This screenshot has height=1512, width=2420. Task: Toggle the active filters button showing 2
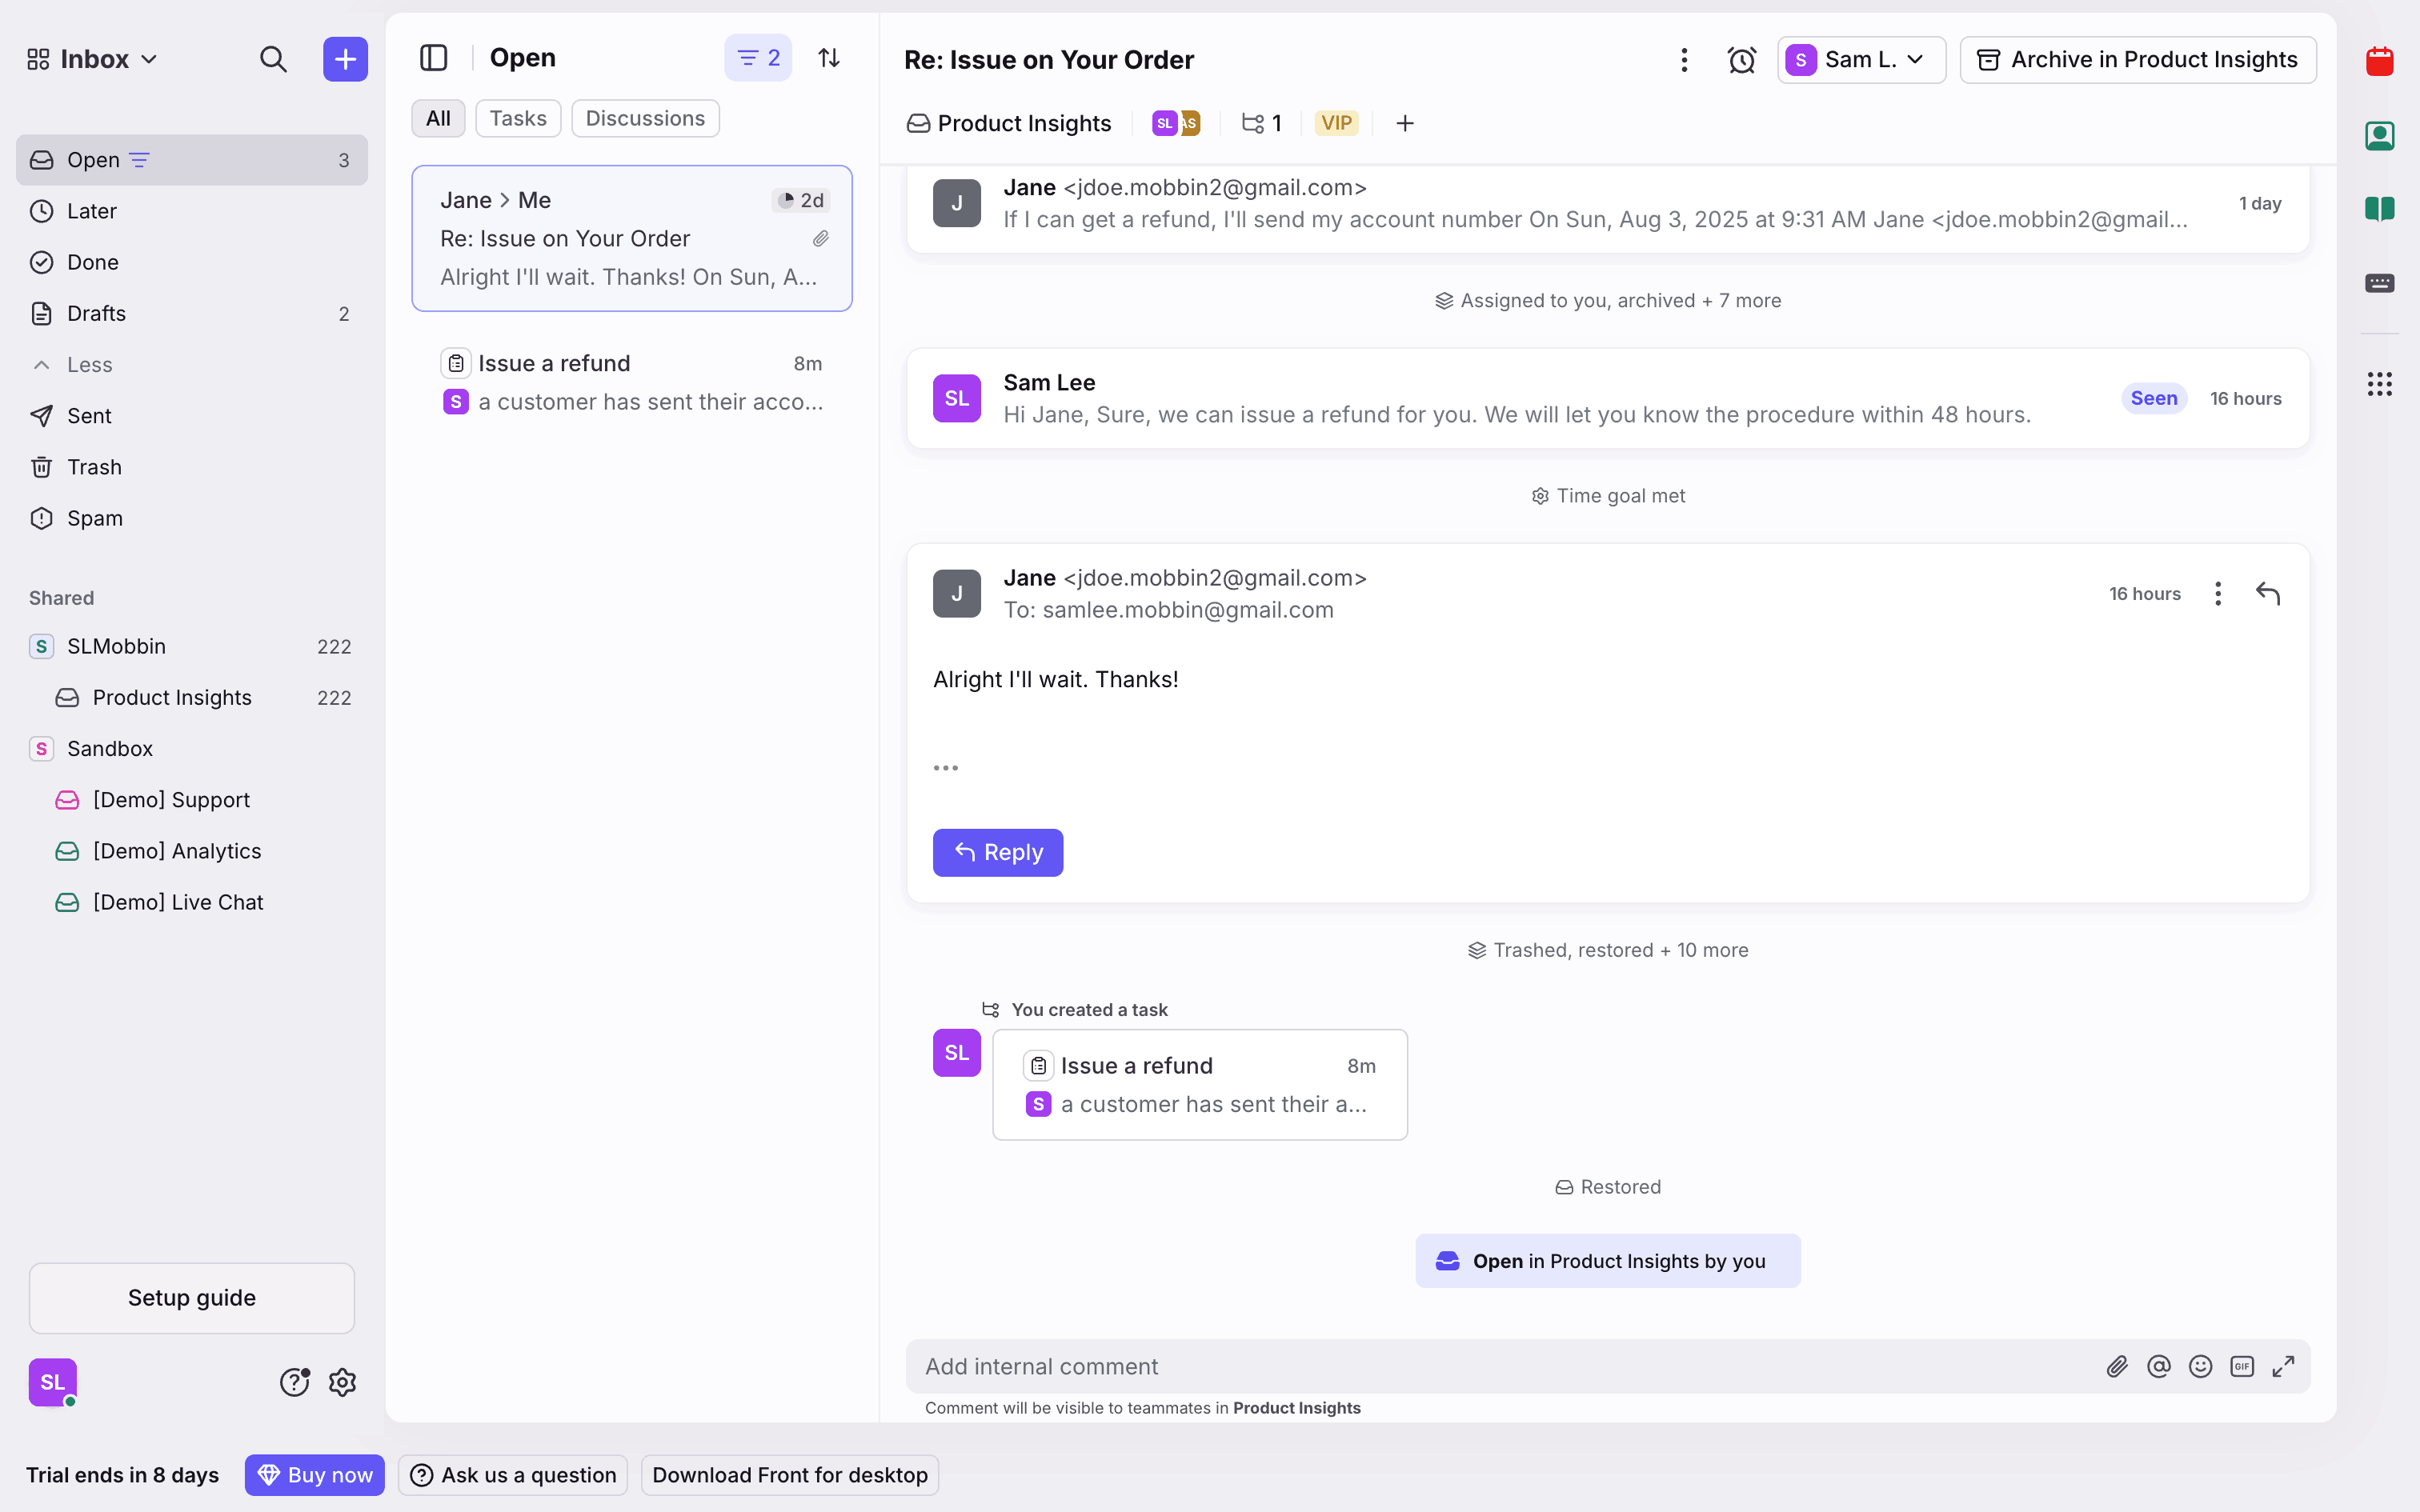(x=758, y=58)
